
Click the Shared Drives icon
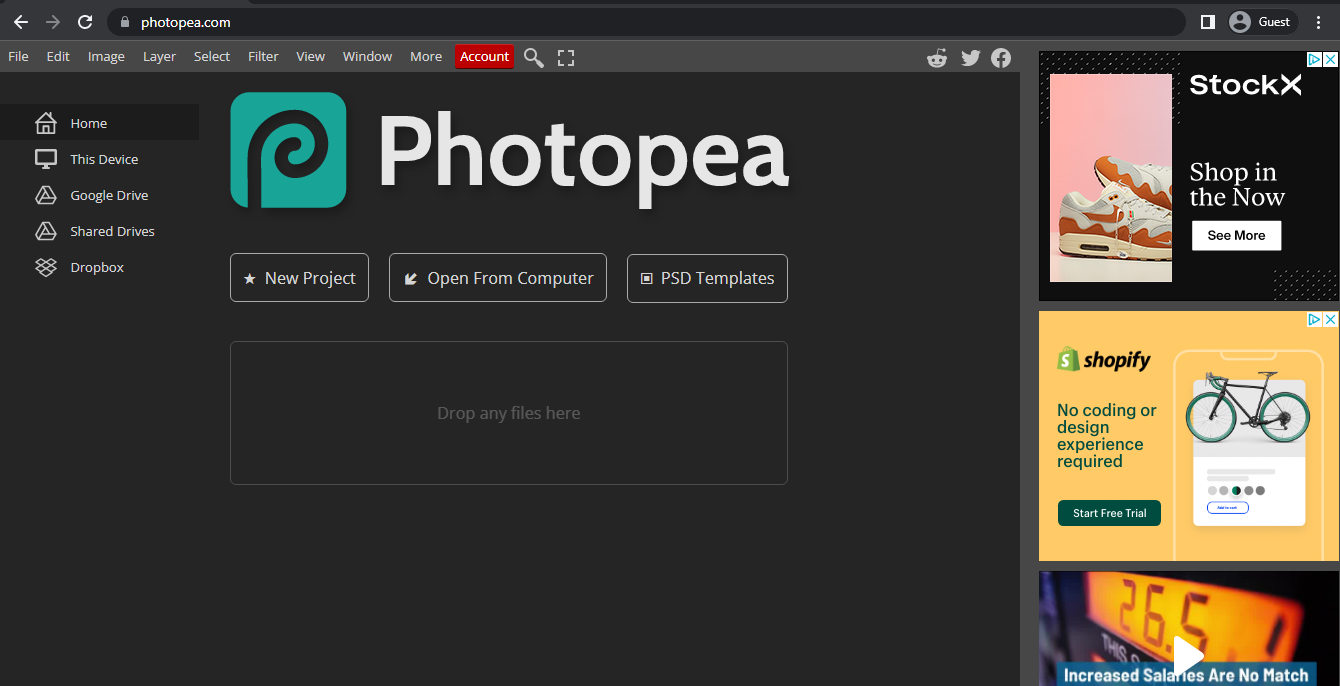tap(46, 231)
